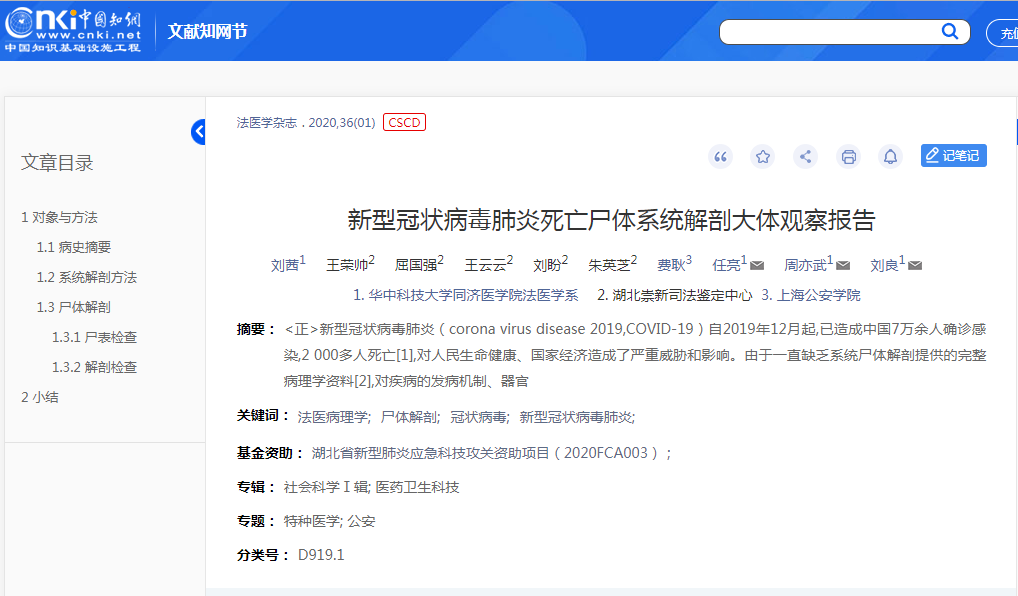Click the 记笔记 button

click(954, 156)
